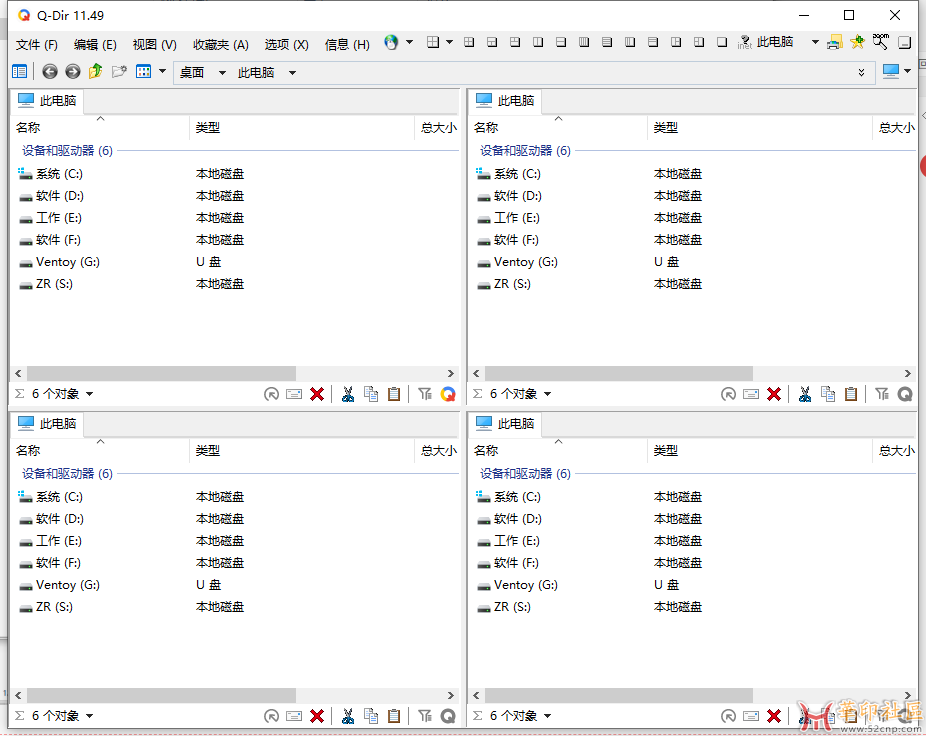Viewport: 926px width, 736px height.
Task: Click the horizontal scrollbar in the bottom-left pane
Action: (x=160, y=695)
